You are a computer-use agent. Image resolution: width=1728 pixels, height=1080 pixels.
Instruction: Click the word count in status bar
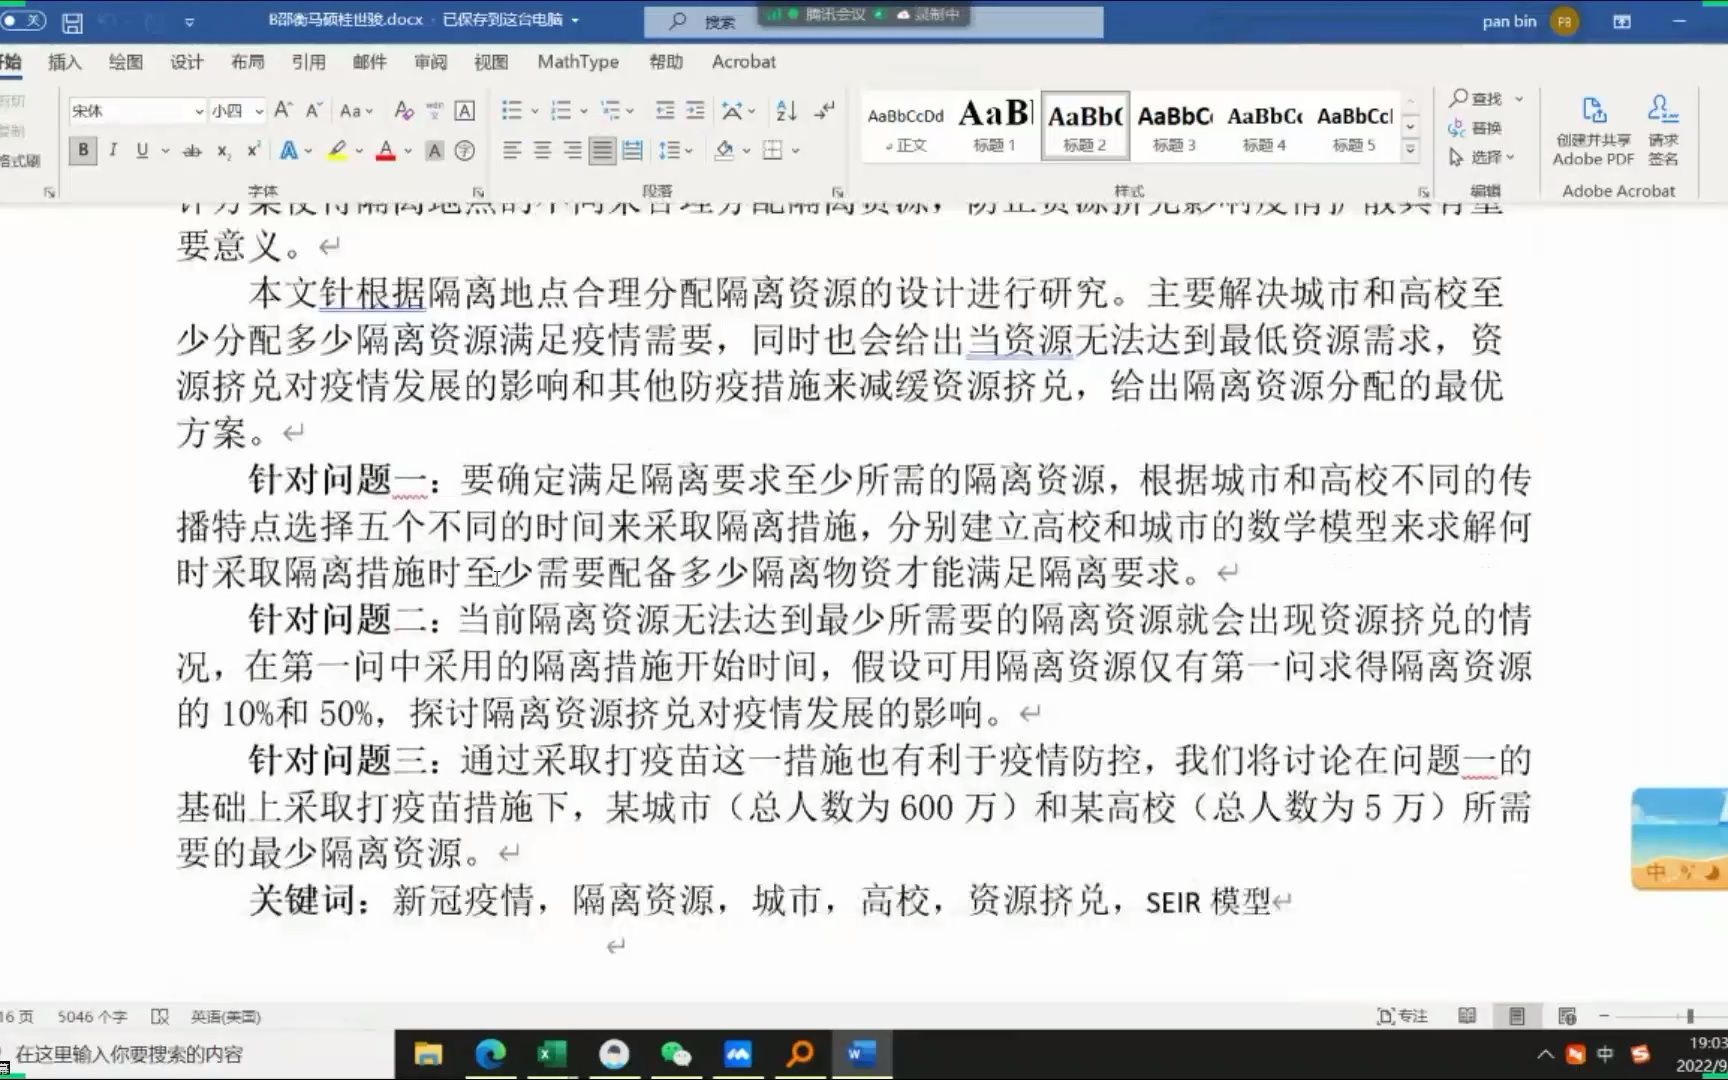90,1015
